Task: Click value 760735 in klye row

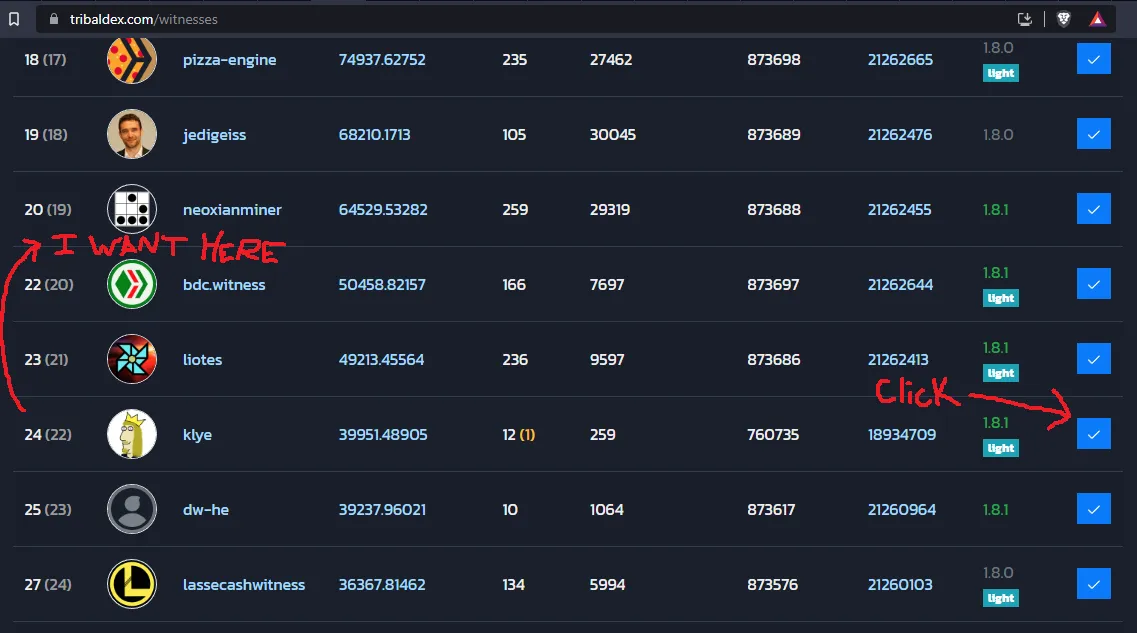Action: 773,434
